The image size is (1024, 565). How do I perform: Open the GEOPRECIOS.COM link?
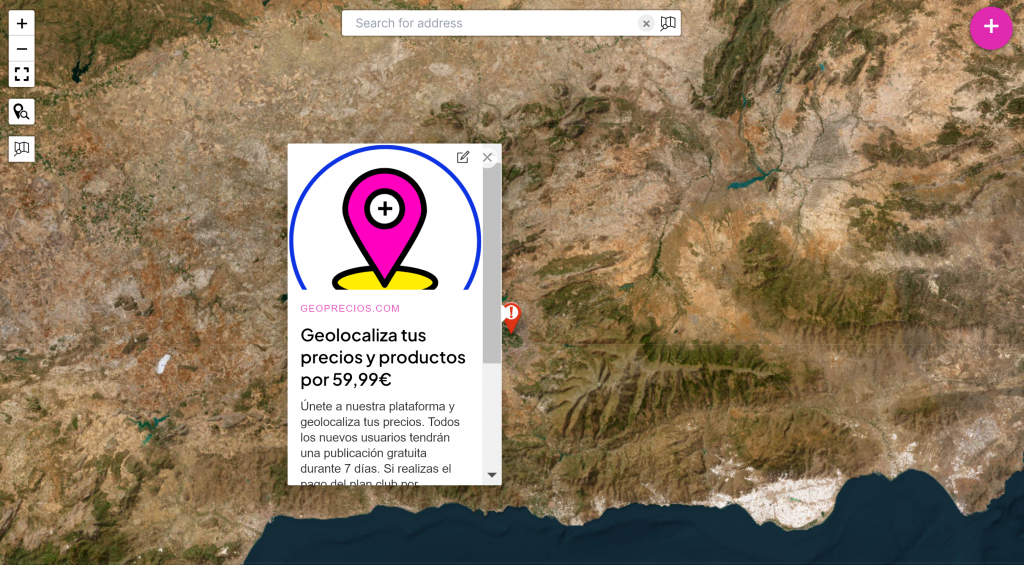(350, 308)
